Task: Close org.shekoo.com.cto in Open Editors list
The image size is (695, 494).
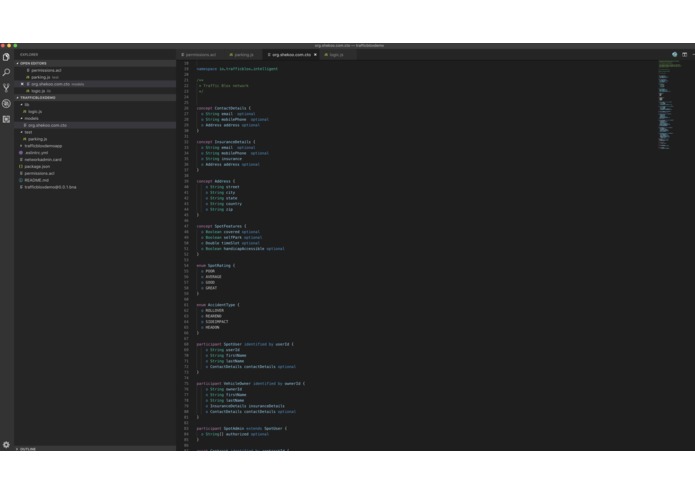Action: 22,84
